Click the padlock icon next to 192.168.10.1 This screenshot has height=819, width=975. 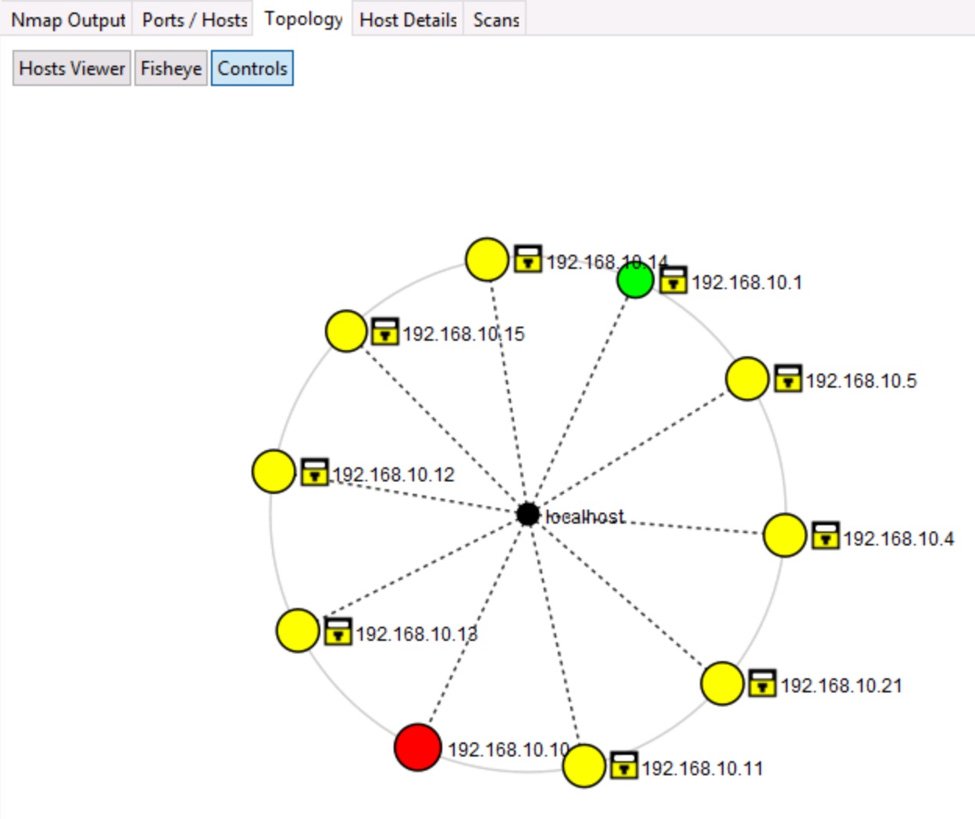click(674, 281)
